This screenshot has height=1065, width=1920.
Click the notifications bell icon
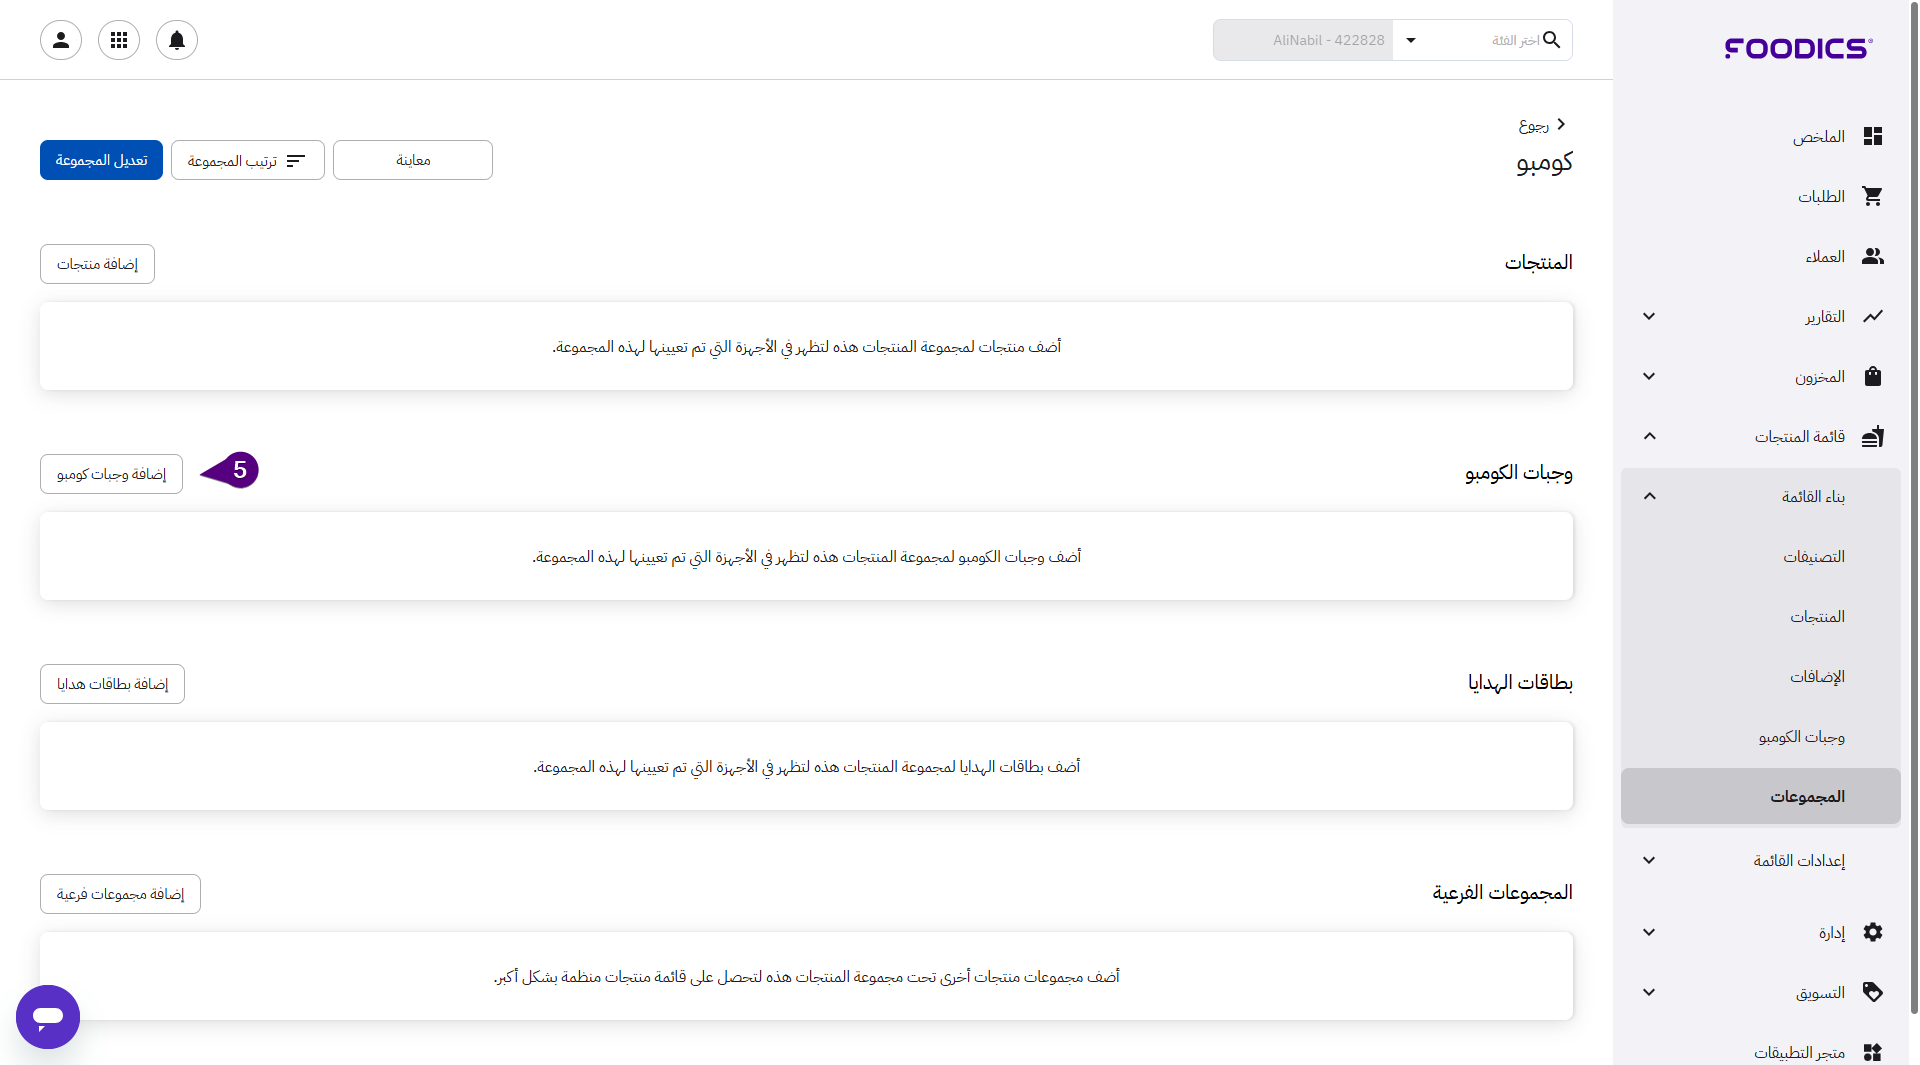coord(177,40)
